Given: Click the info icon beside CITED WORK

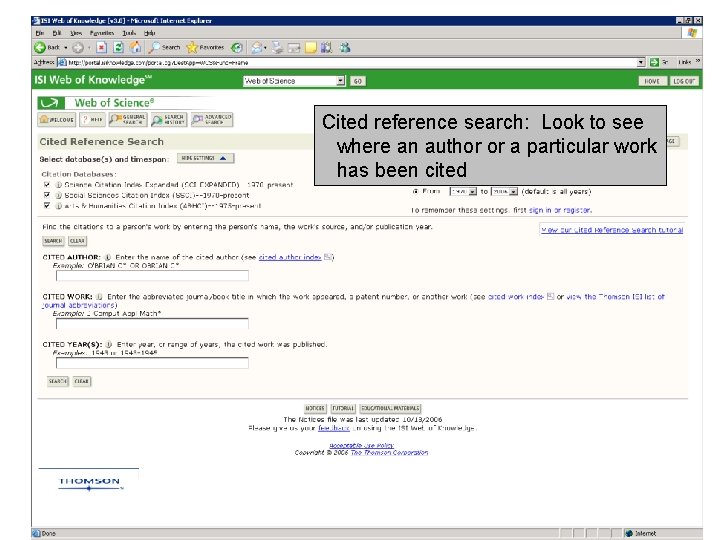Looking at the screenshot, I should pyautogui.click(x=99, y=297).
